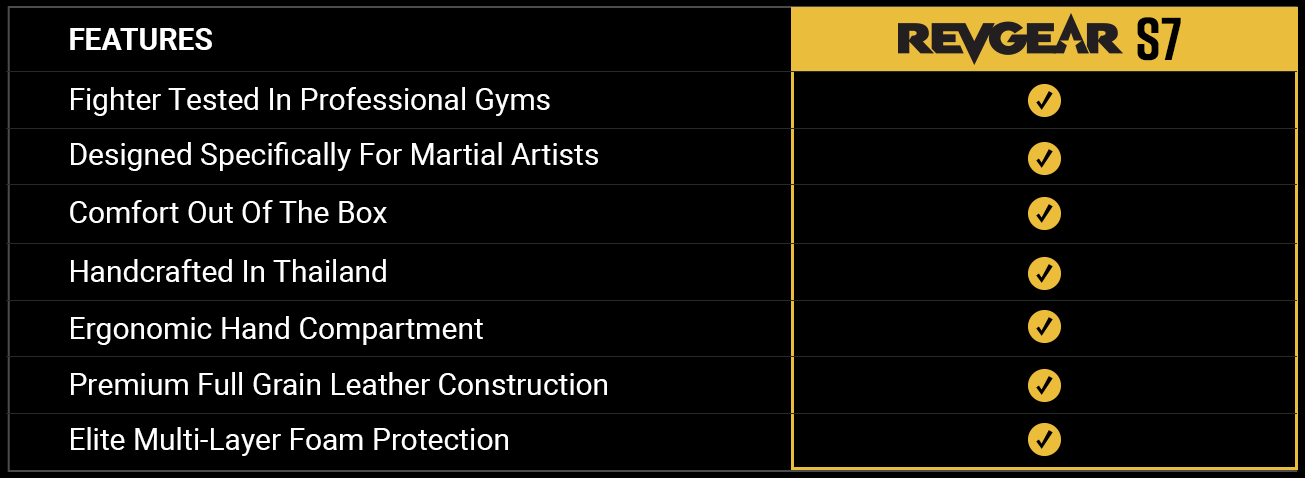Click checkmark for Elite Multi-Layer Foam Protection
1305x478 pixels.
point(1044,440)
